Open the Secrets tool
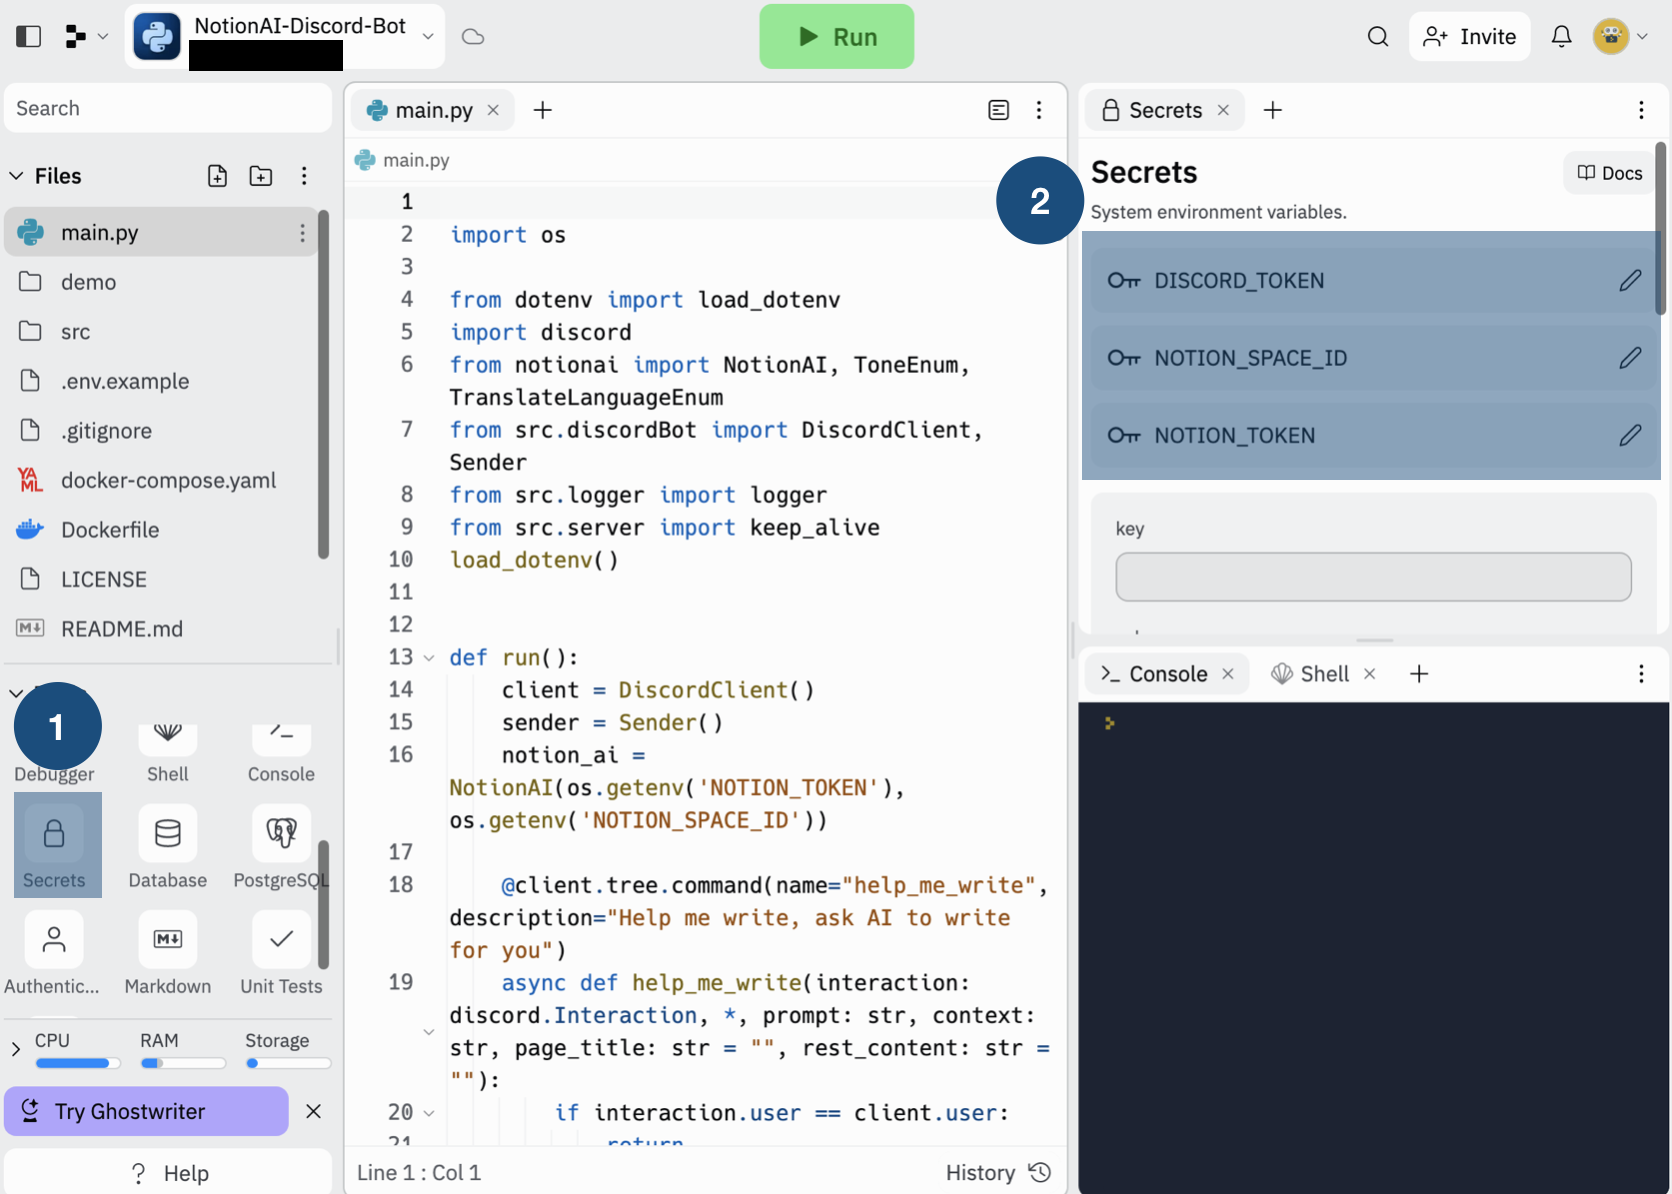Screen dimensions: 1672x1194 (x=55, y=845)
